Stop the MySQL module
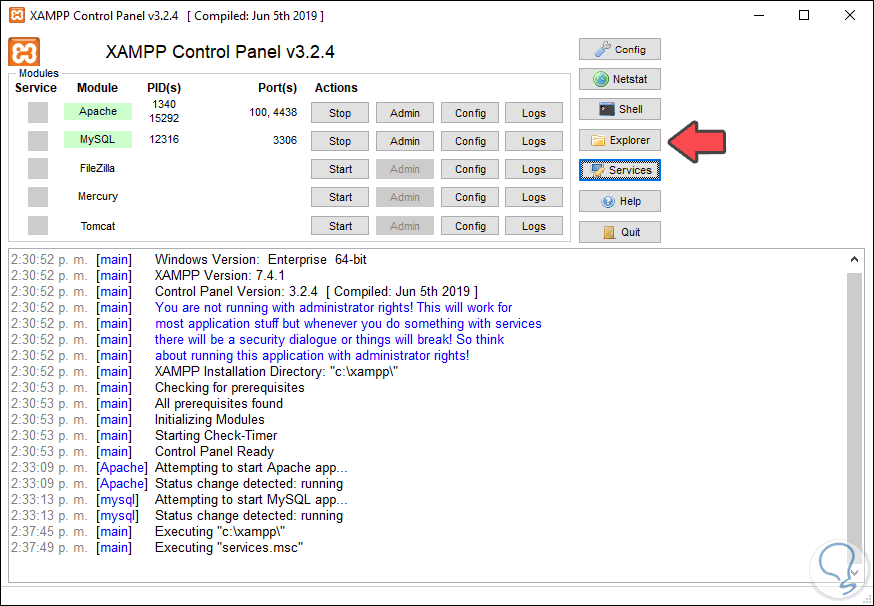 [340, 141]
